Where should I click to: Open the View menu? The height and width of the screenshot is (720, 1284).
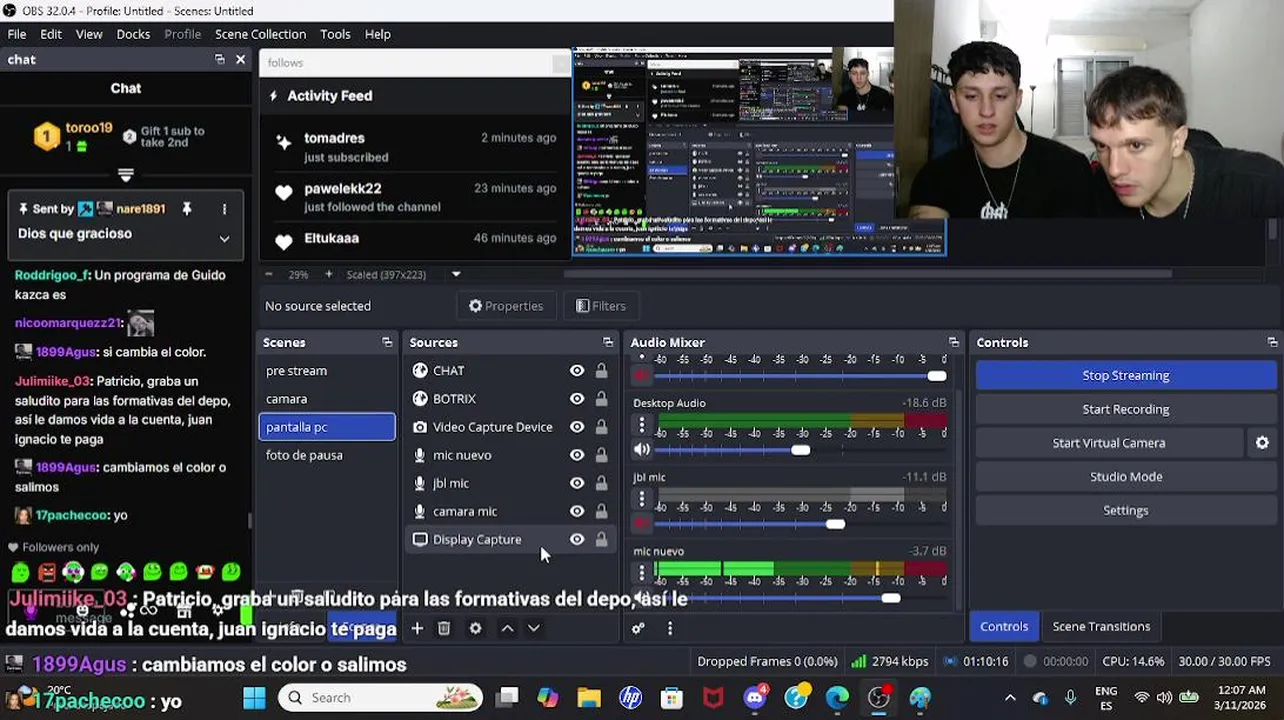[89, 34]
